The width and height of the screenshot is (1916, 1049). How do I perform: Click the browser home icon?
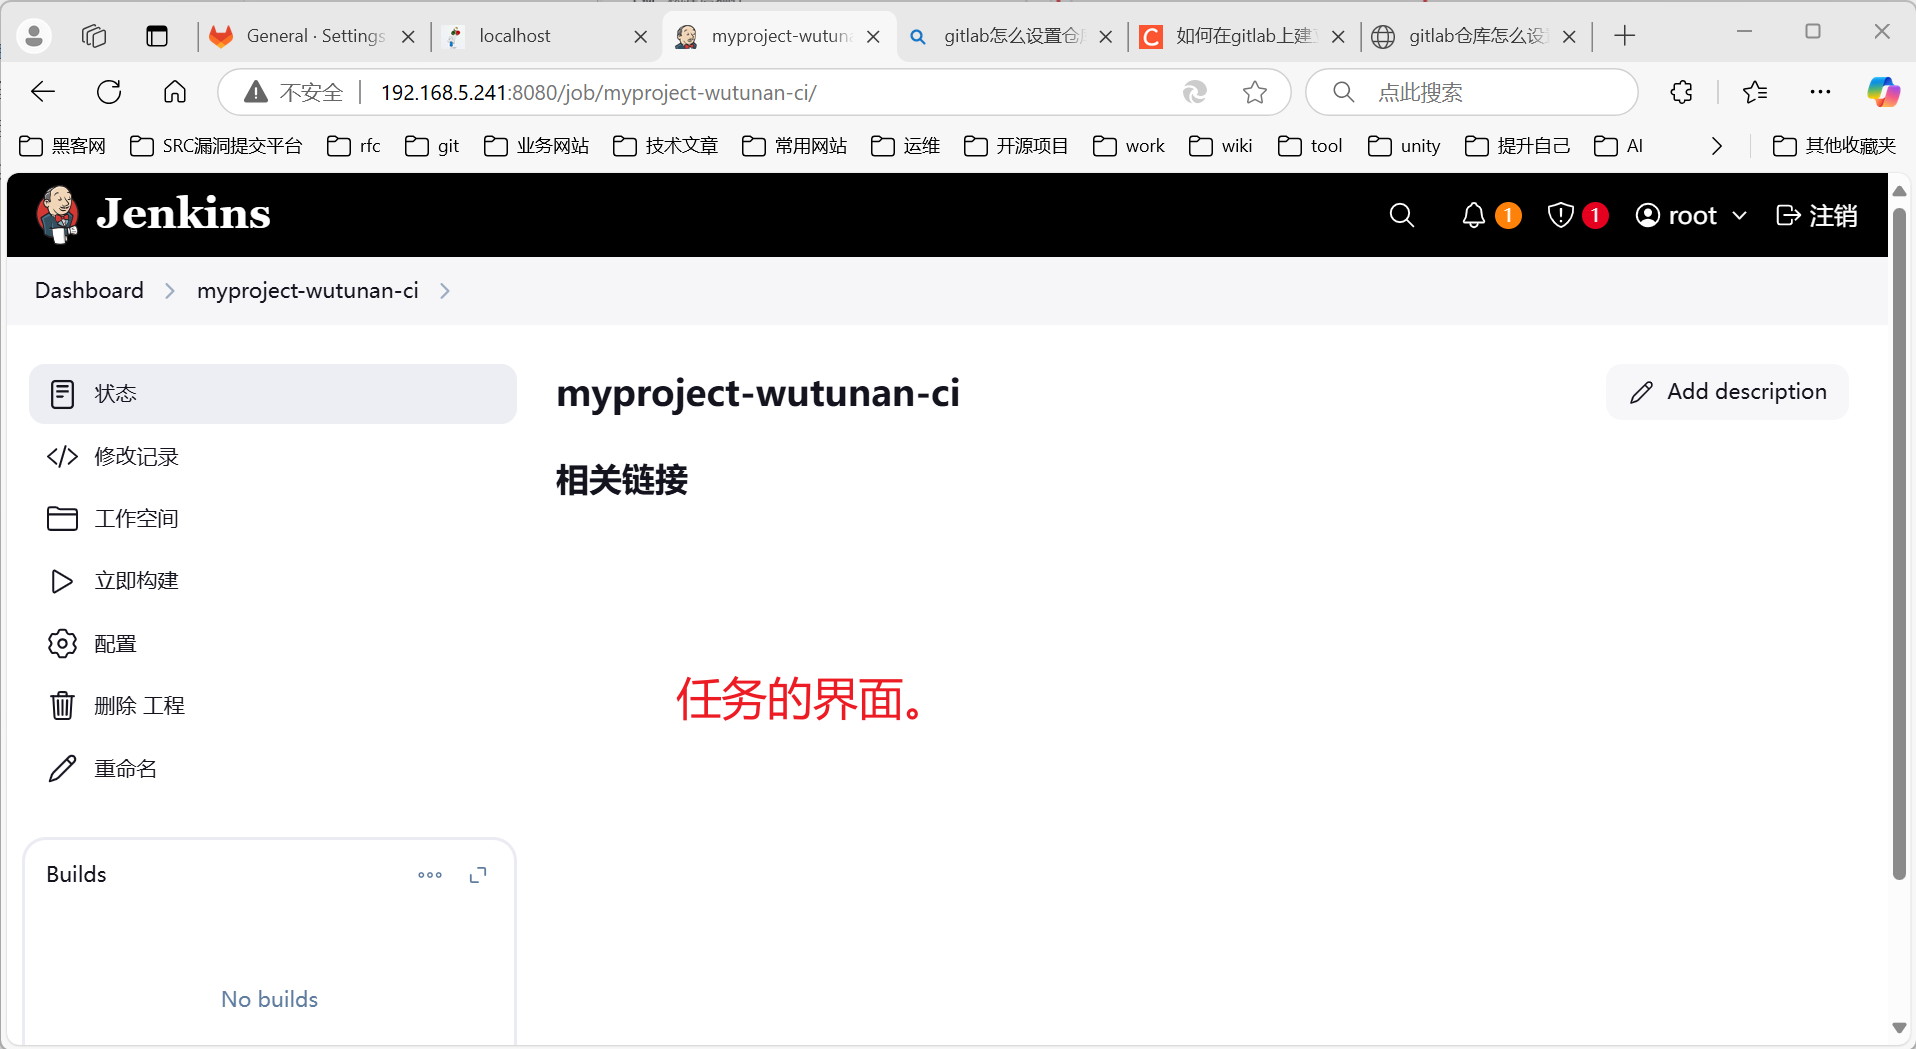175,93
